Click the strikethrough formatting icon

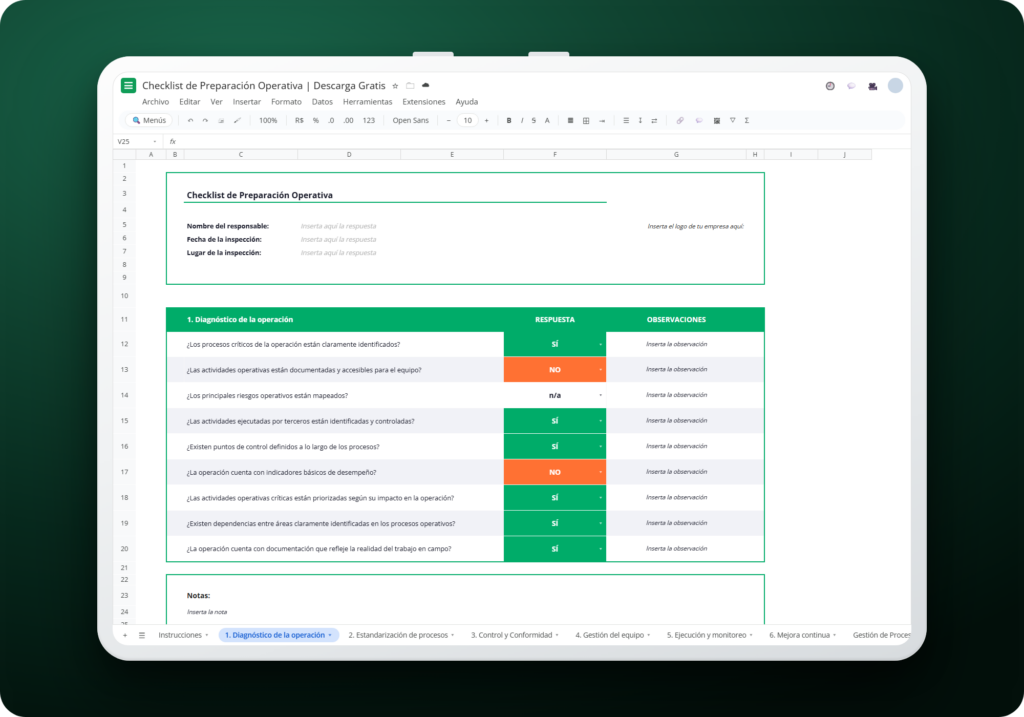534,121
